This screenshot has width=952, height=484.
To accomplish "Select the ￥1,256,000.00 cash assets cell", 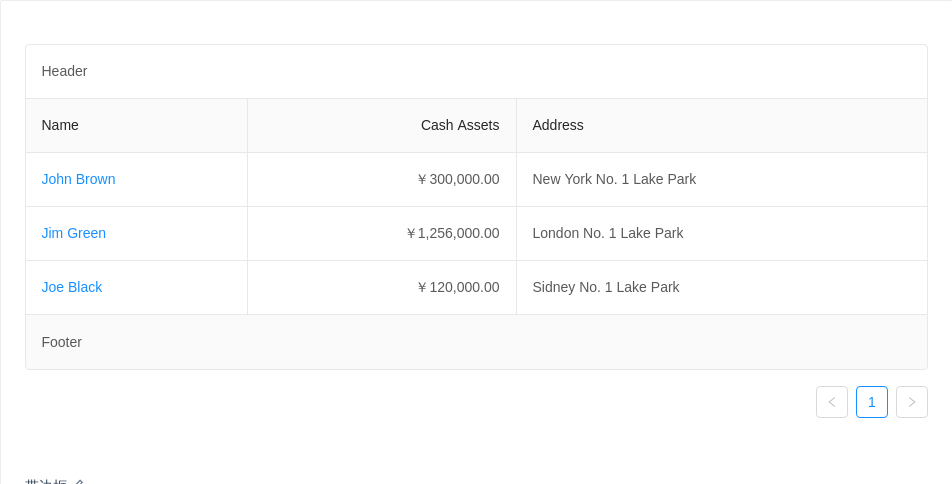I will [x=382, y=233].
